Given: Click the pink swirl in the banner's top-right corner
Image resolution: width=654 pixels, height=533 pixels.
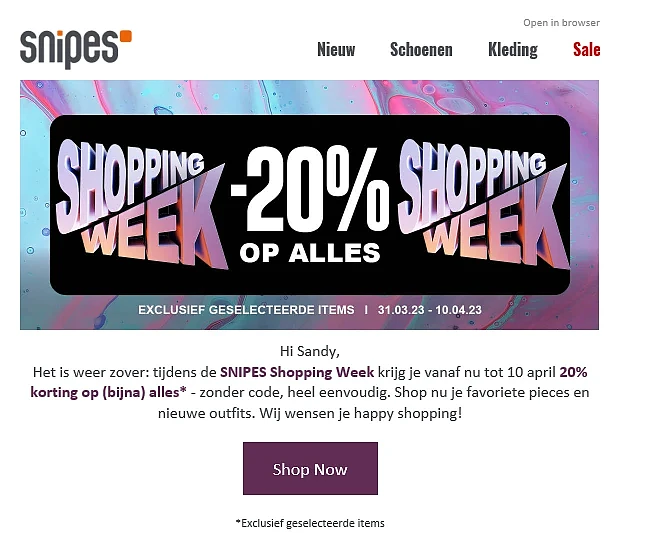Looking at the screenshot, I should [x=555, y=96].
